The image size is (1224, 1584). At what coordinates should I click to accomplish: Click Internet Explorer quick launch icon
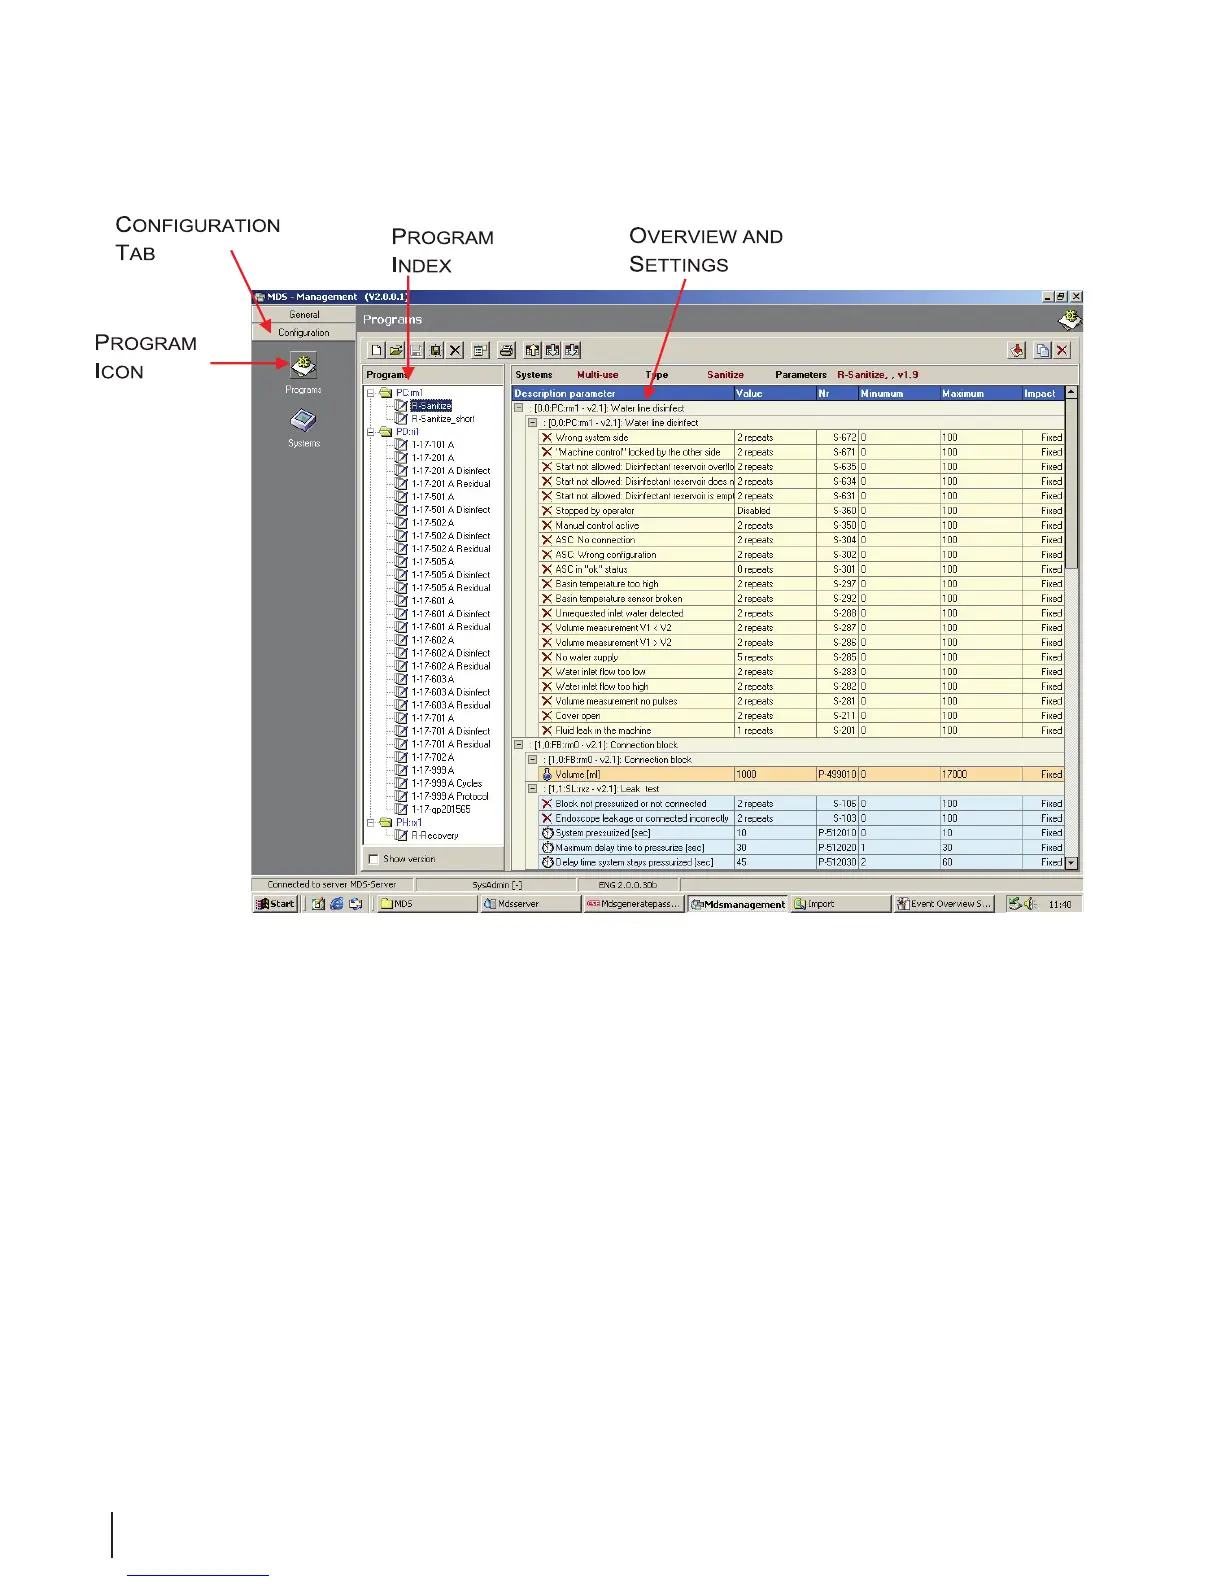[x=336, y=903]
